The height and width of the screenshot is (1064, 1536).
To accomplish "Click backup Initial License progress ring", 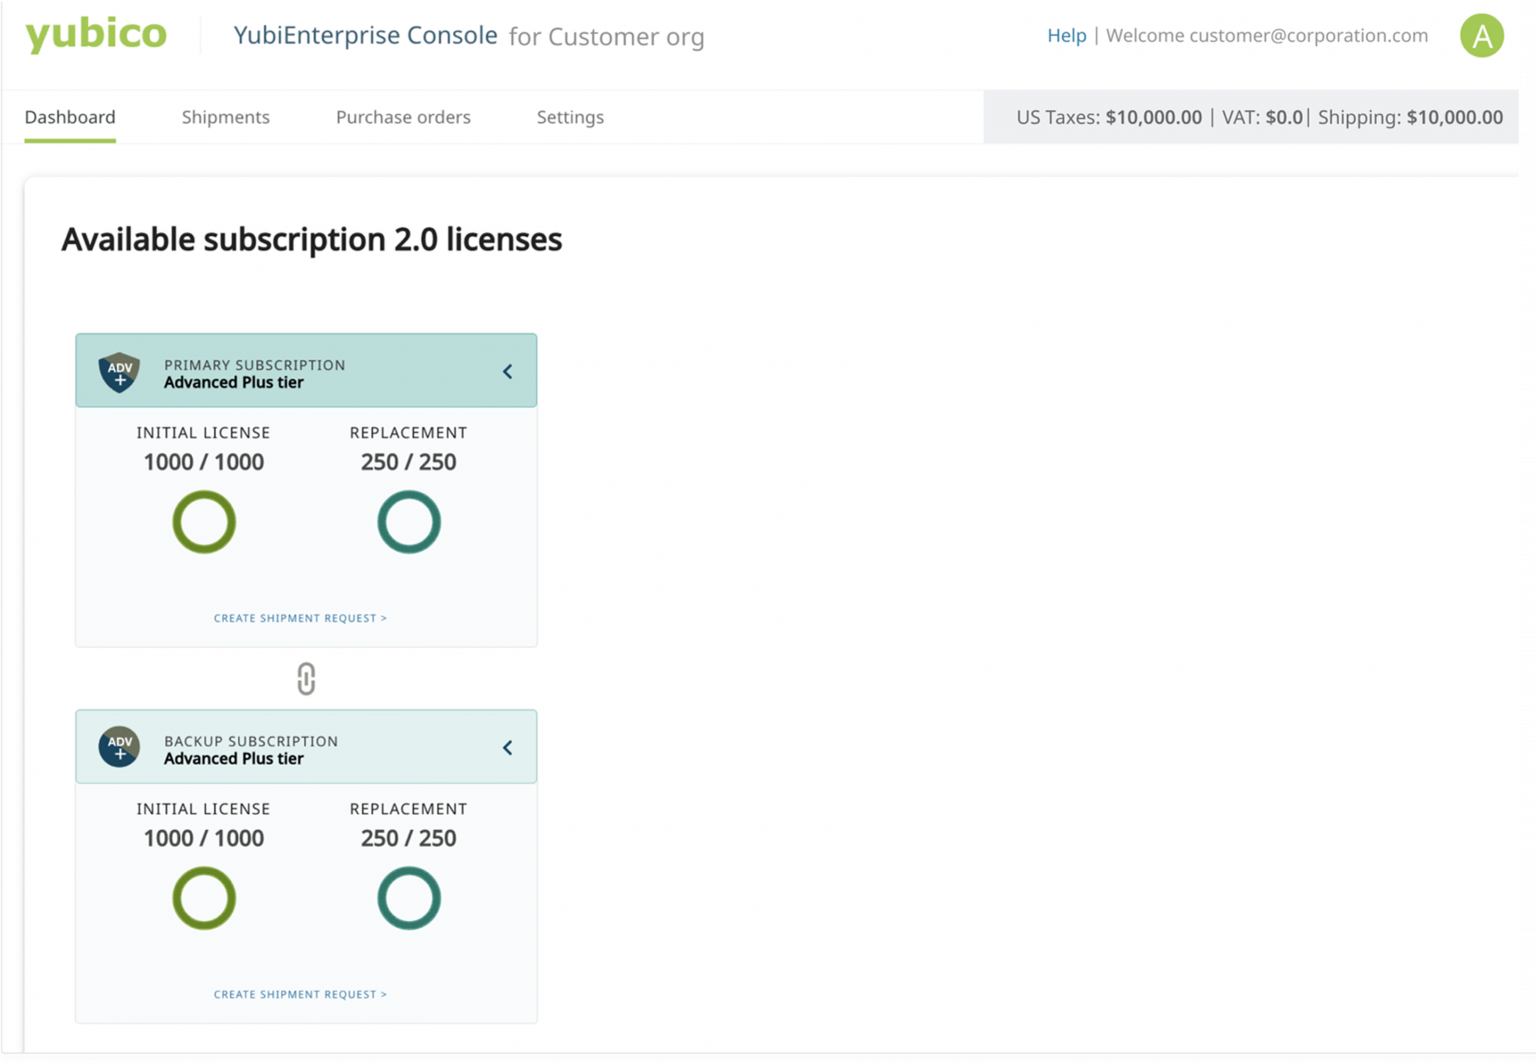I will point(204,898).
